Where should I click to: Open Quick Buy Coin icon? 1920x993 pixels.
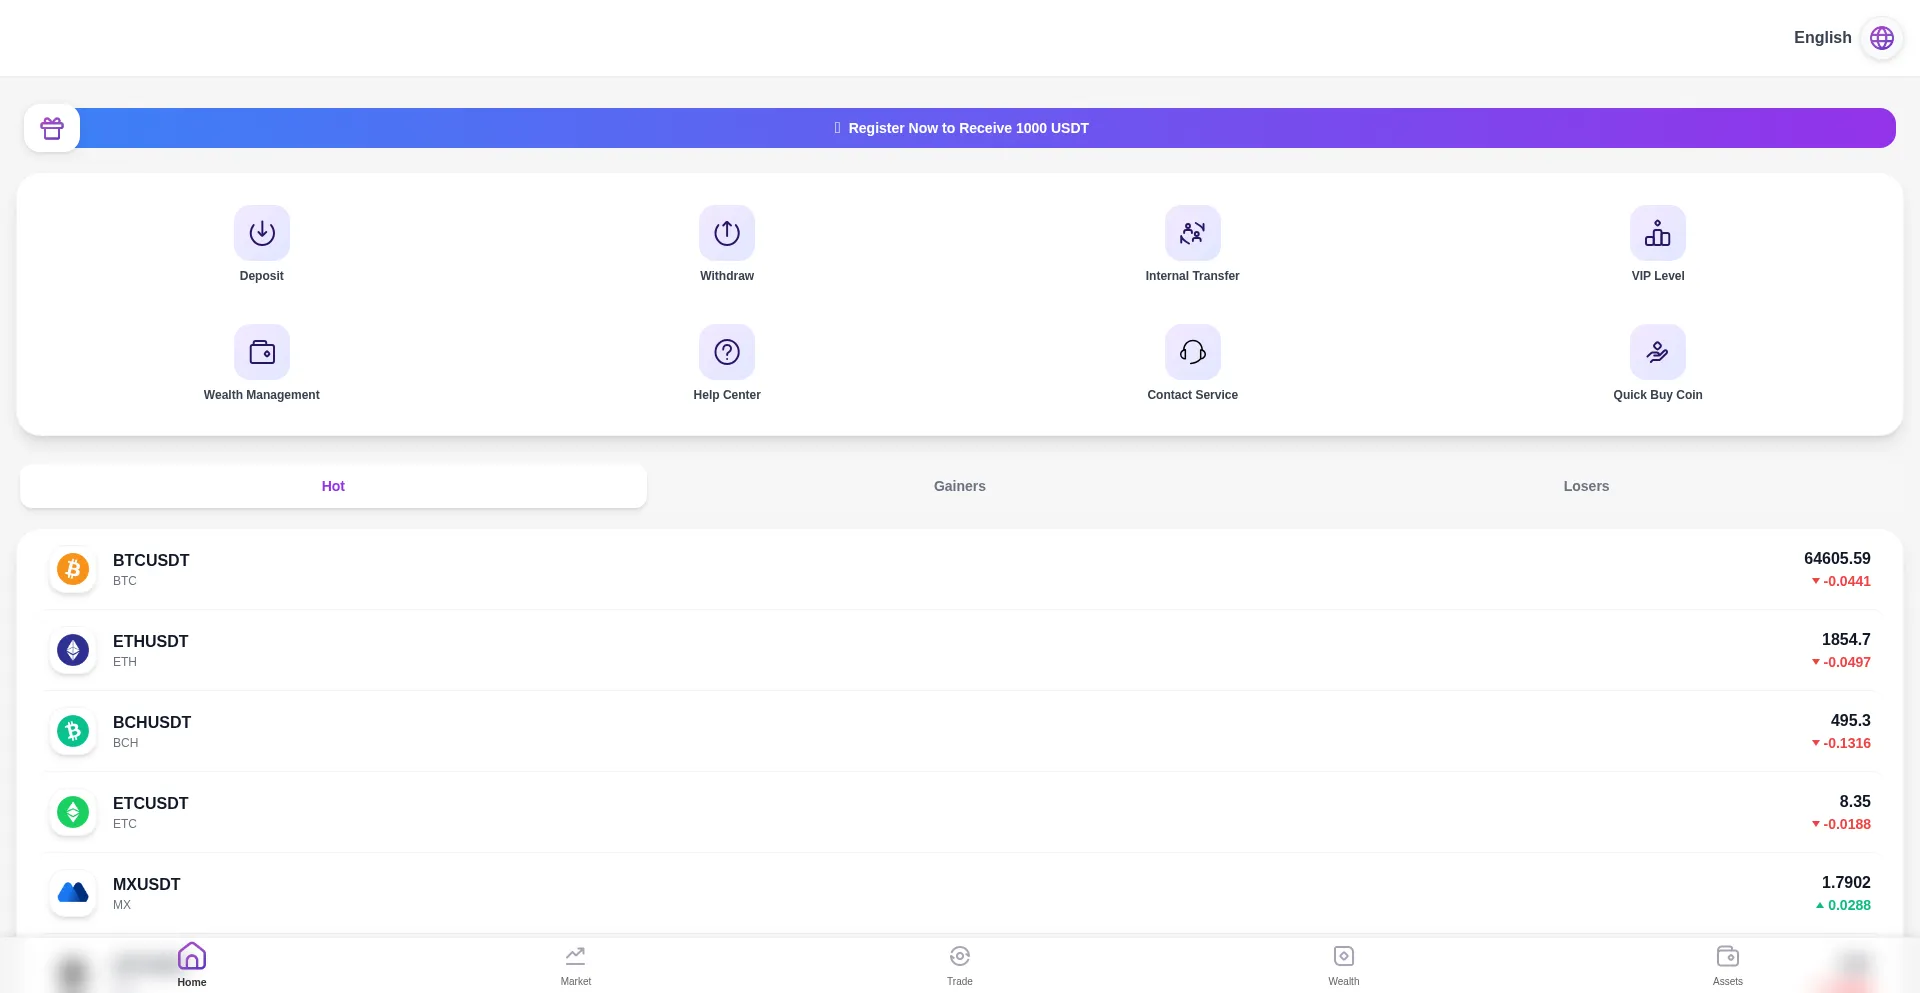click(1658, 352)
